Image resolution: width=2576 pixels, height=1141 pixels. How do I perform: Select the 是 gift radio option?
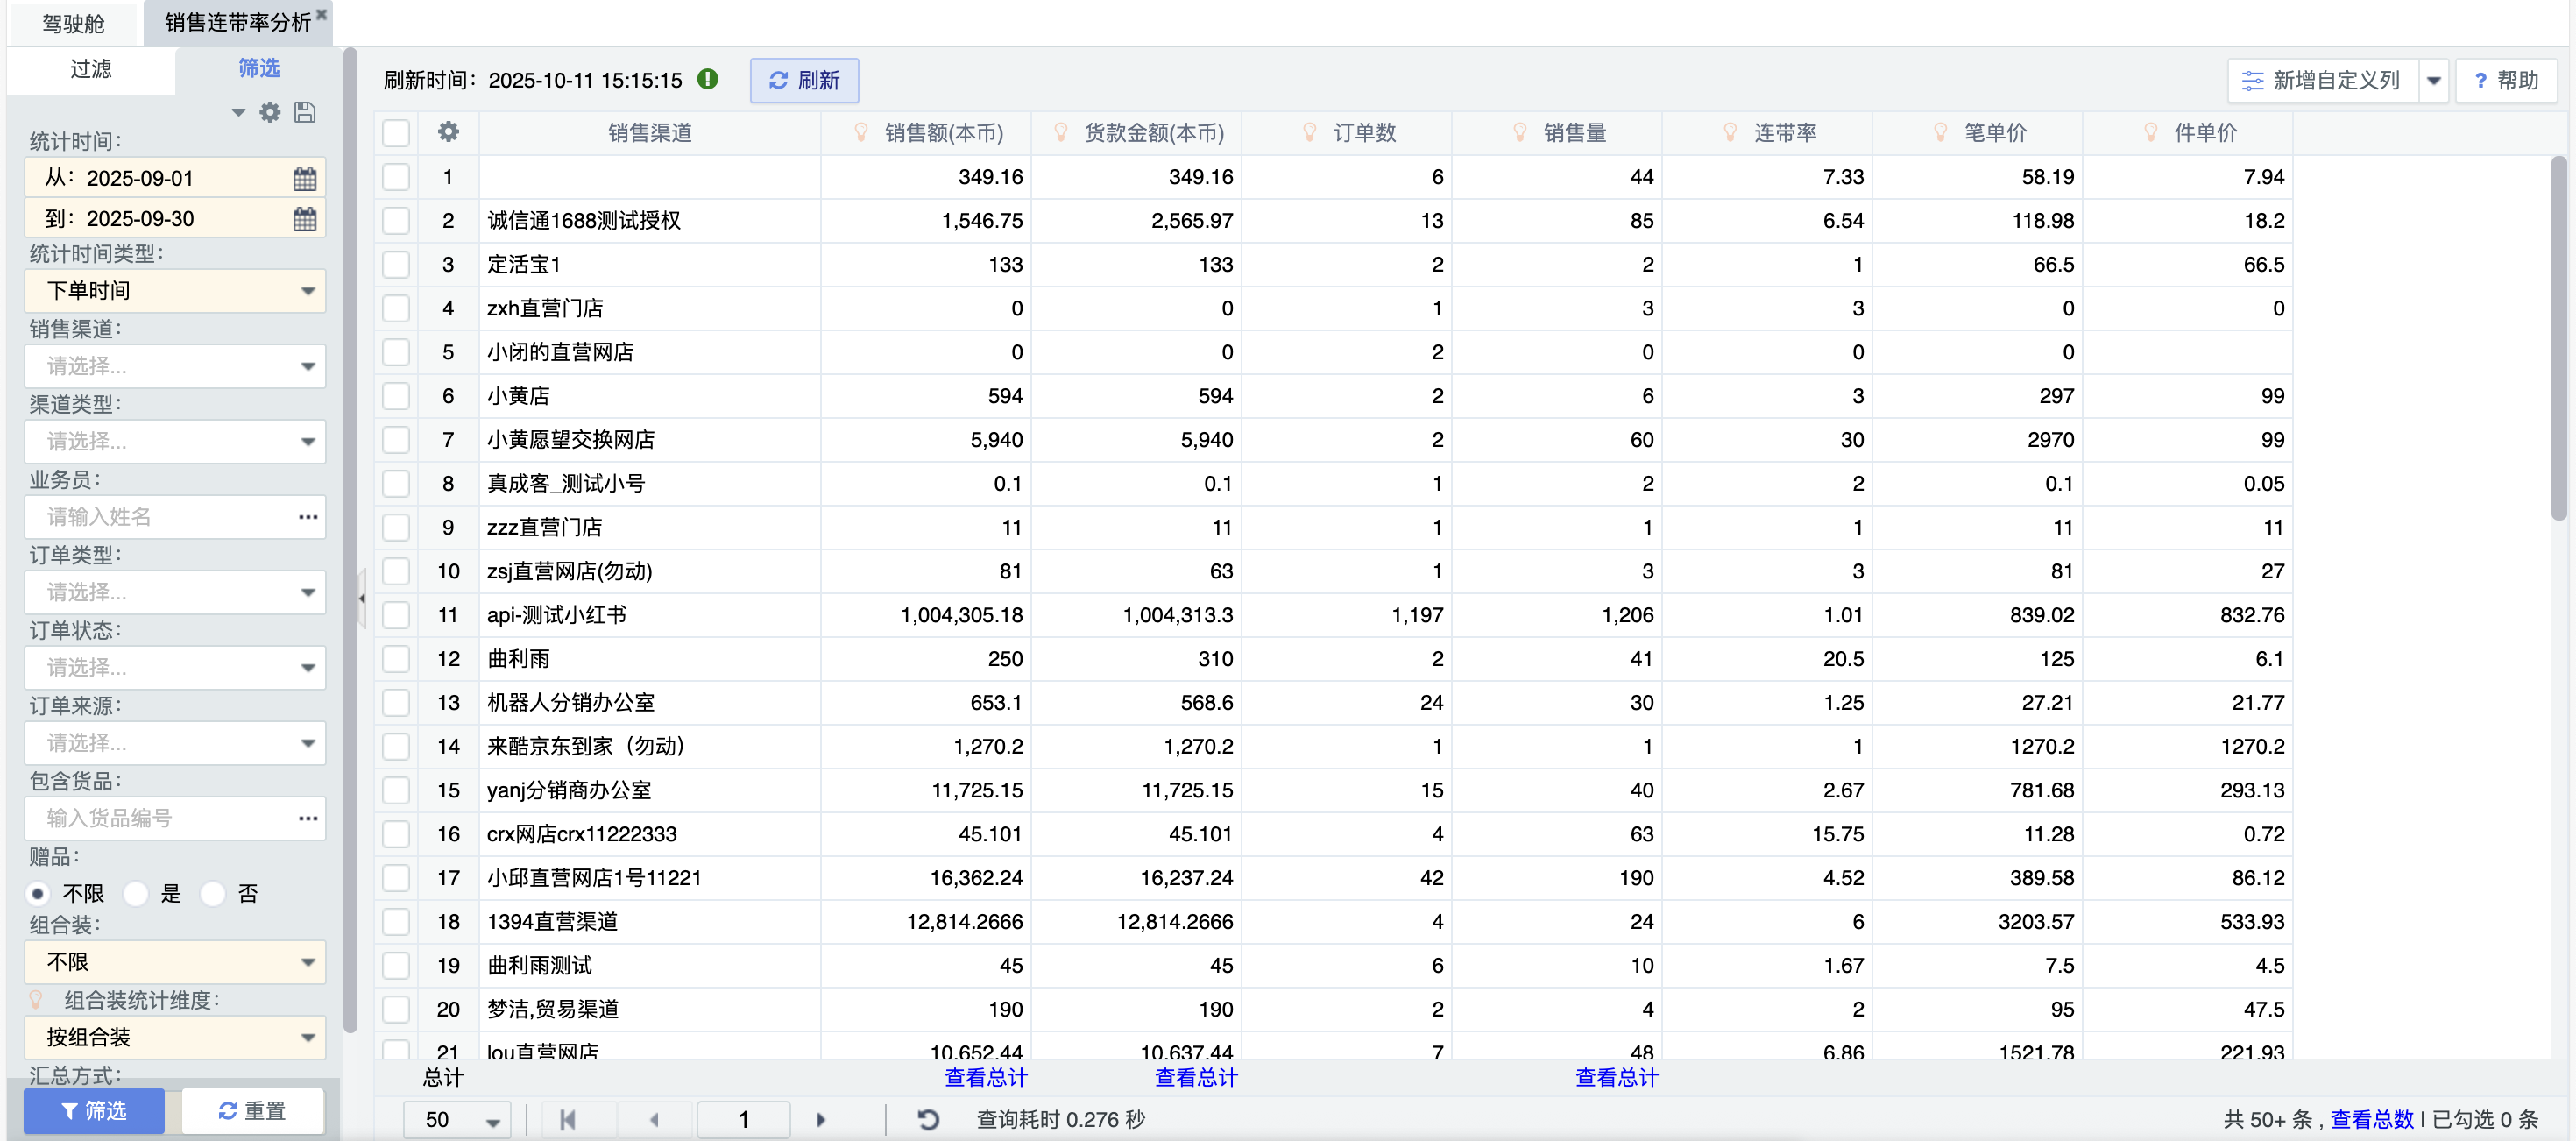[x=137, y=893]
